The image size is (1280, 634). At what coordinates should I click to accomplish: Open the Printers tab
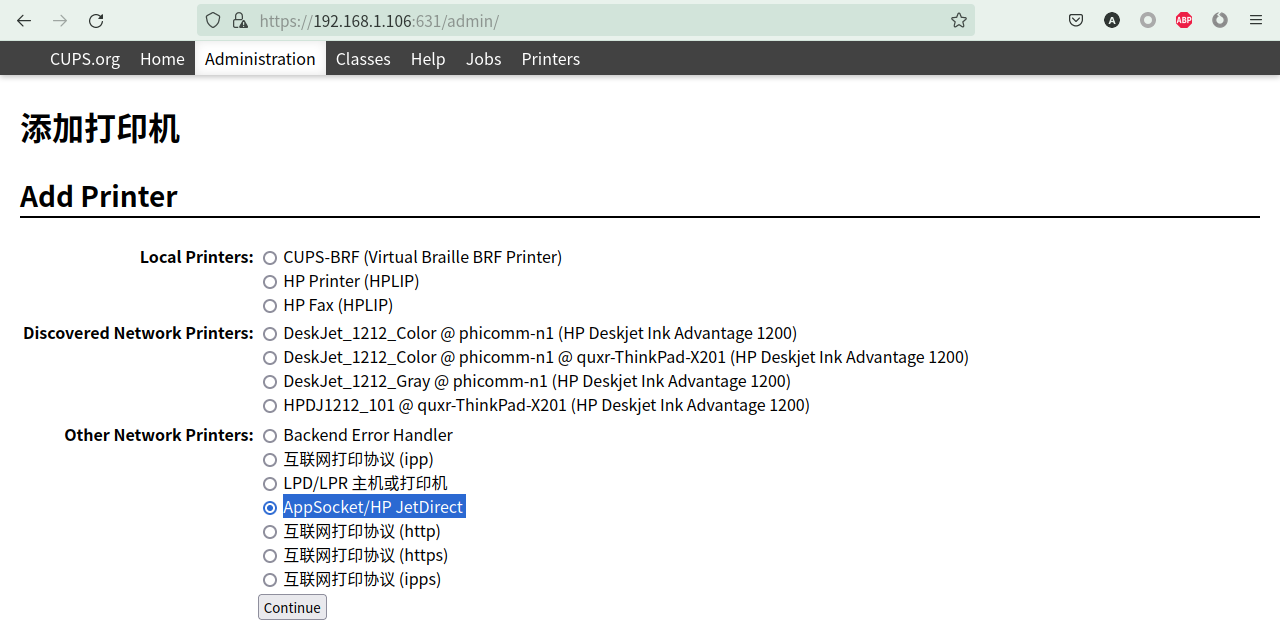tap(550, 59)
